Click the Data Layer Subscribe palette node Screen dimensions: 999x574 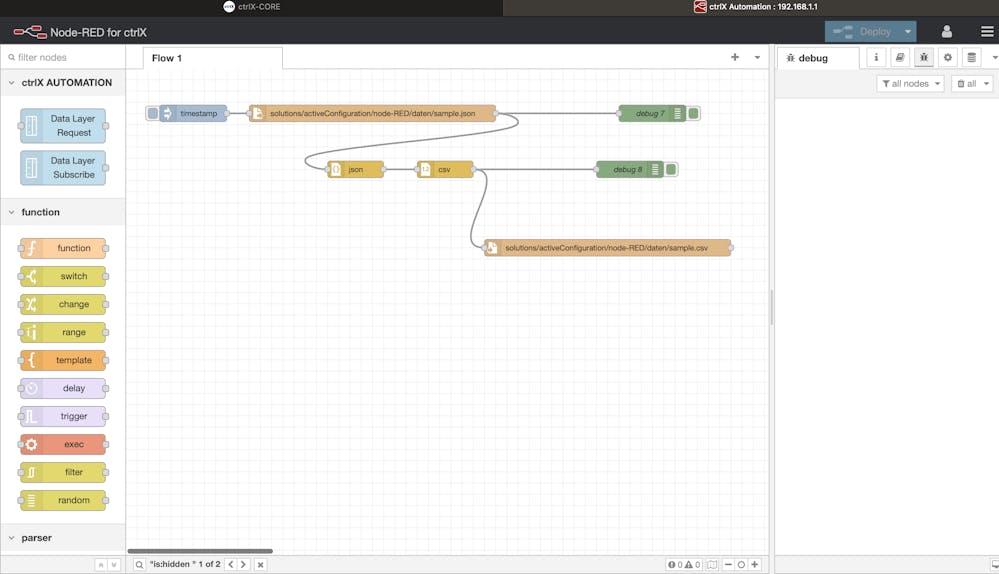pyautogui.click(x=63, y=168)
